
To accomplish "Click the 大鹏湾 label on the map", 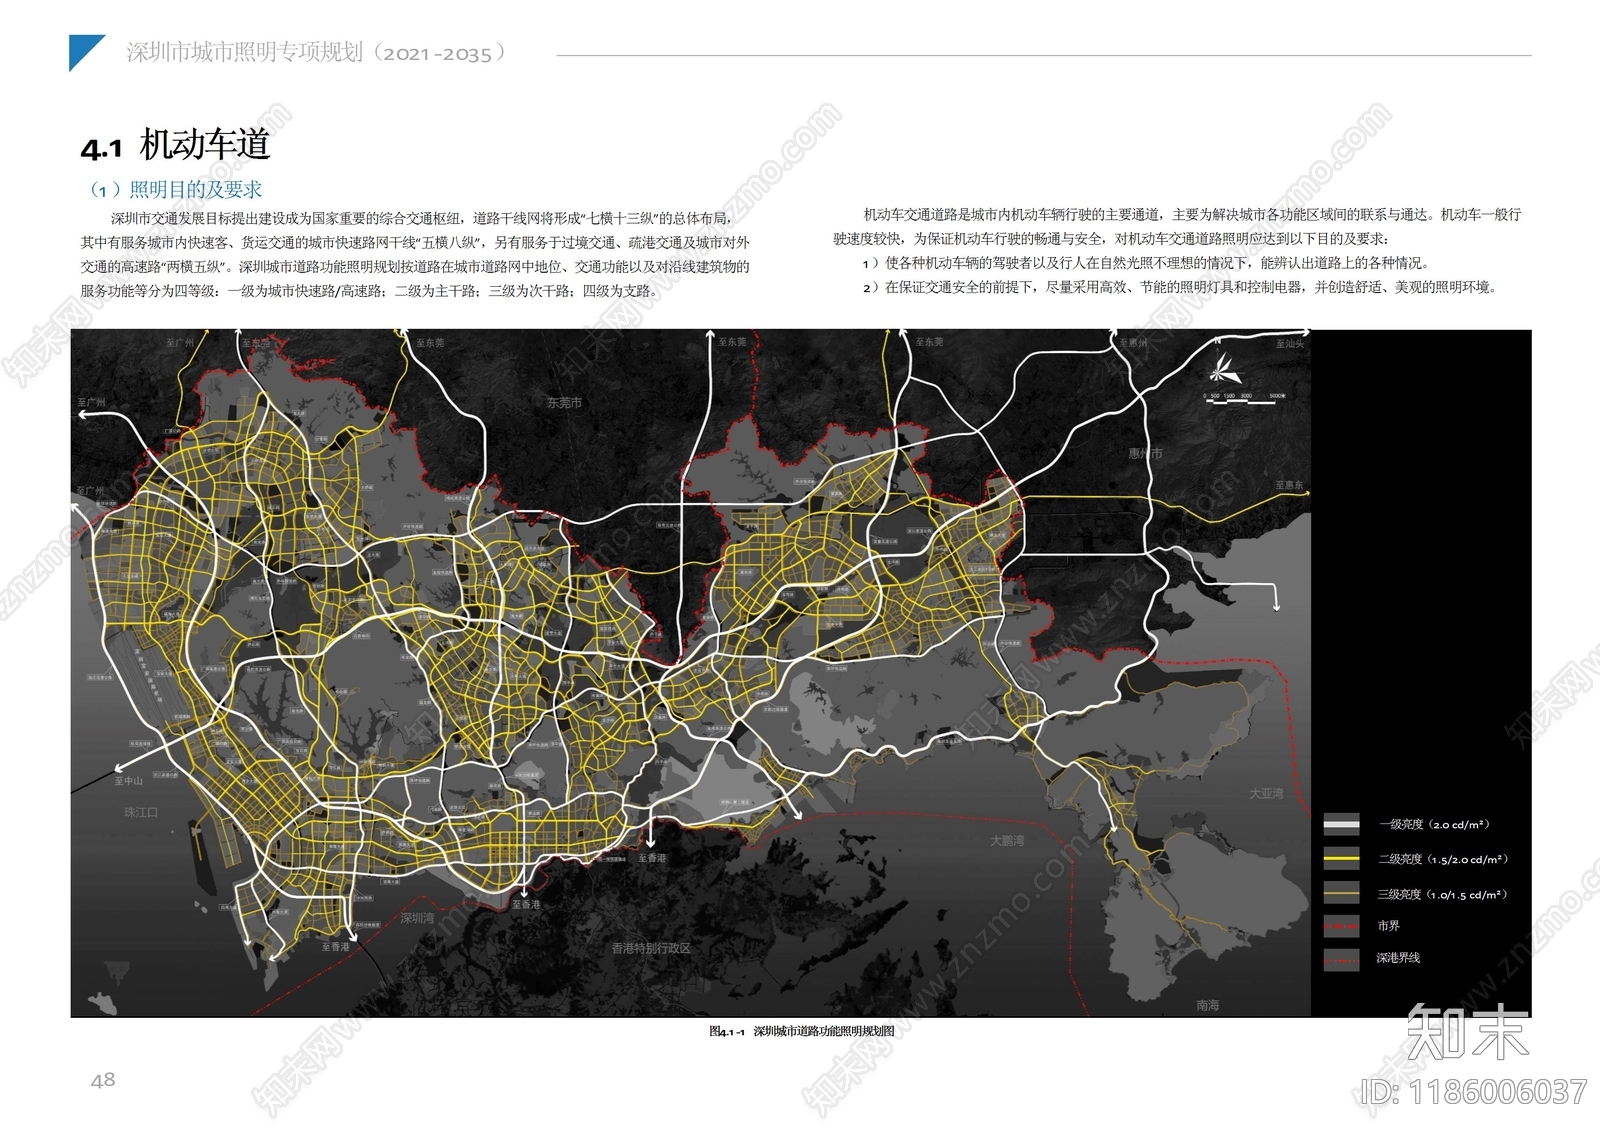I will click(1007, 841).
